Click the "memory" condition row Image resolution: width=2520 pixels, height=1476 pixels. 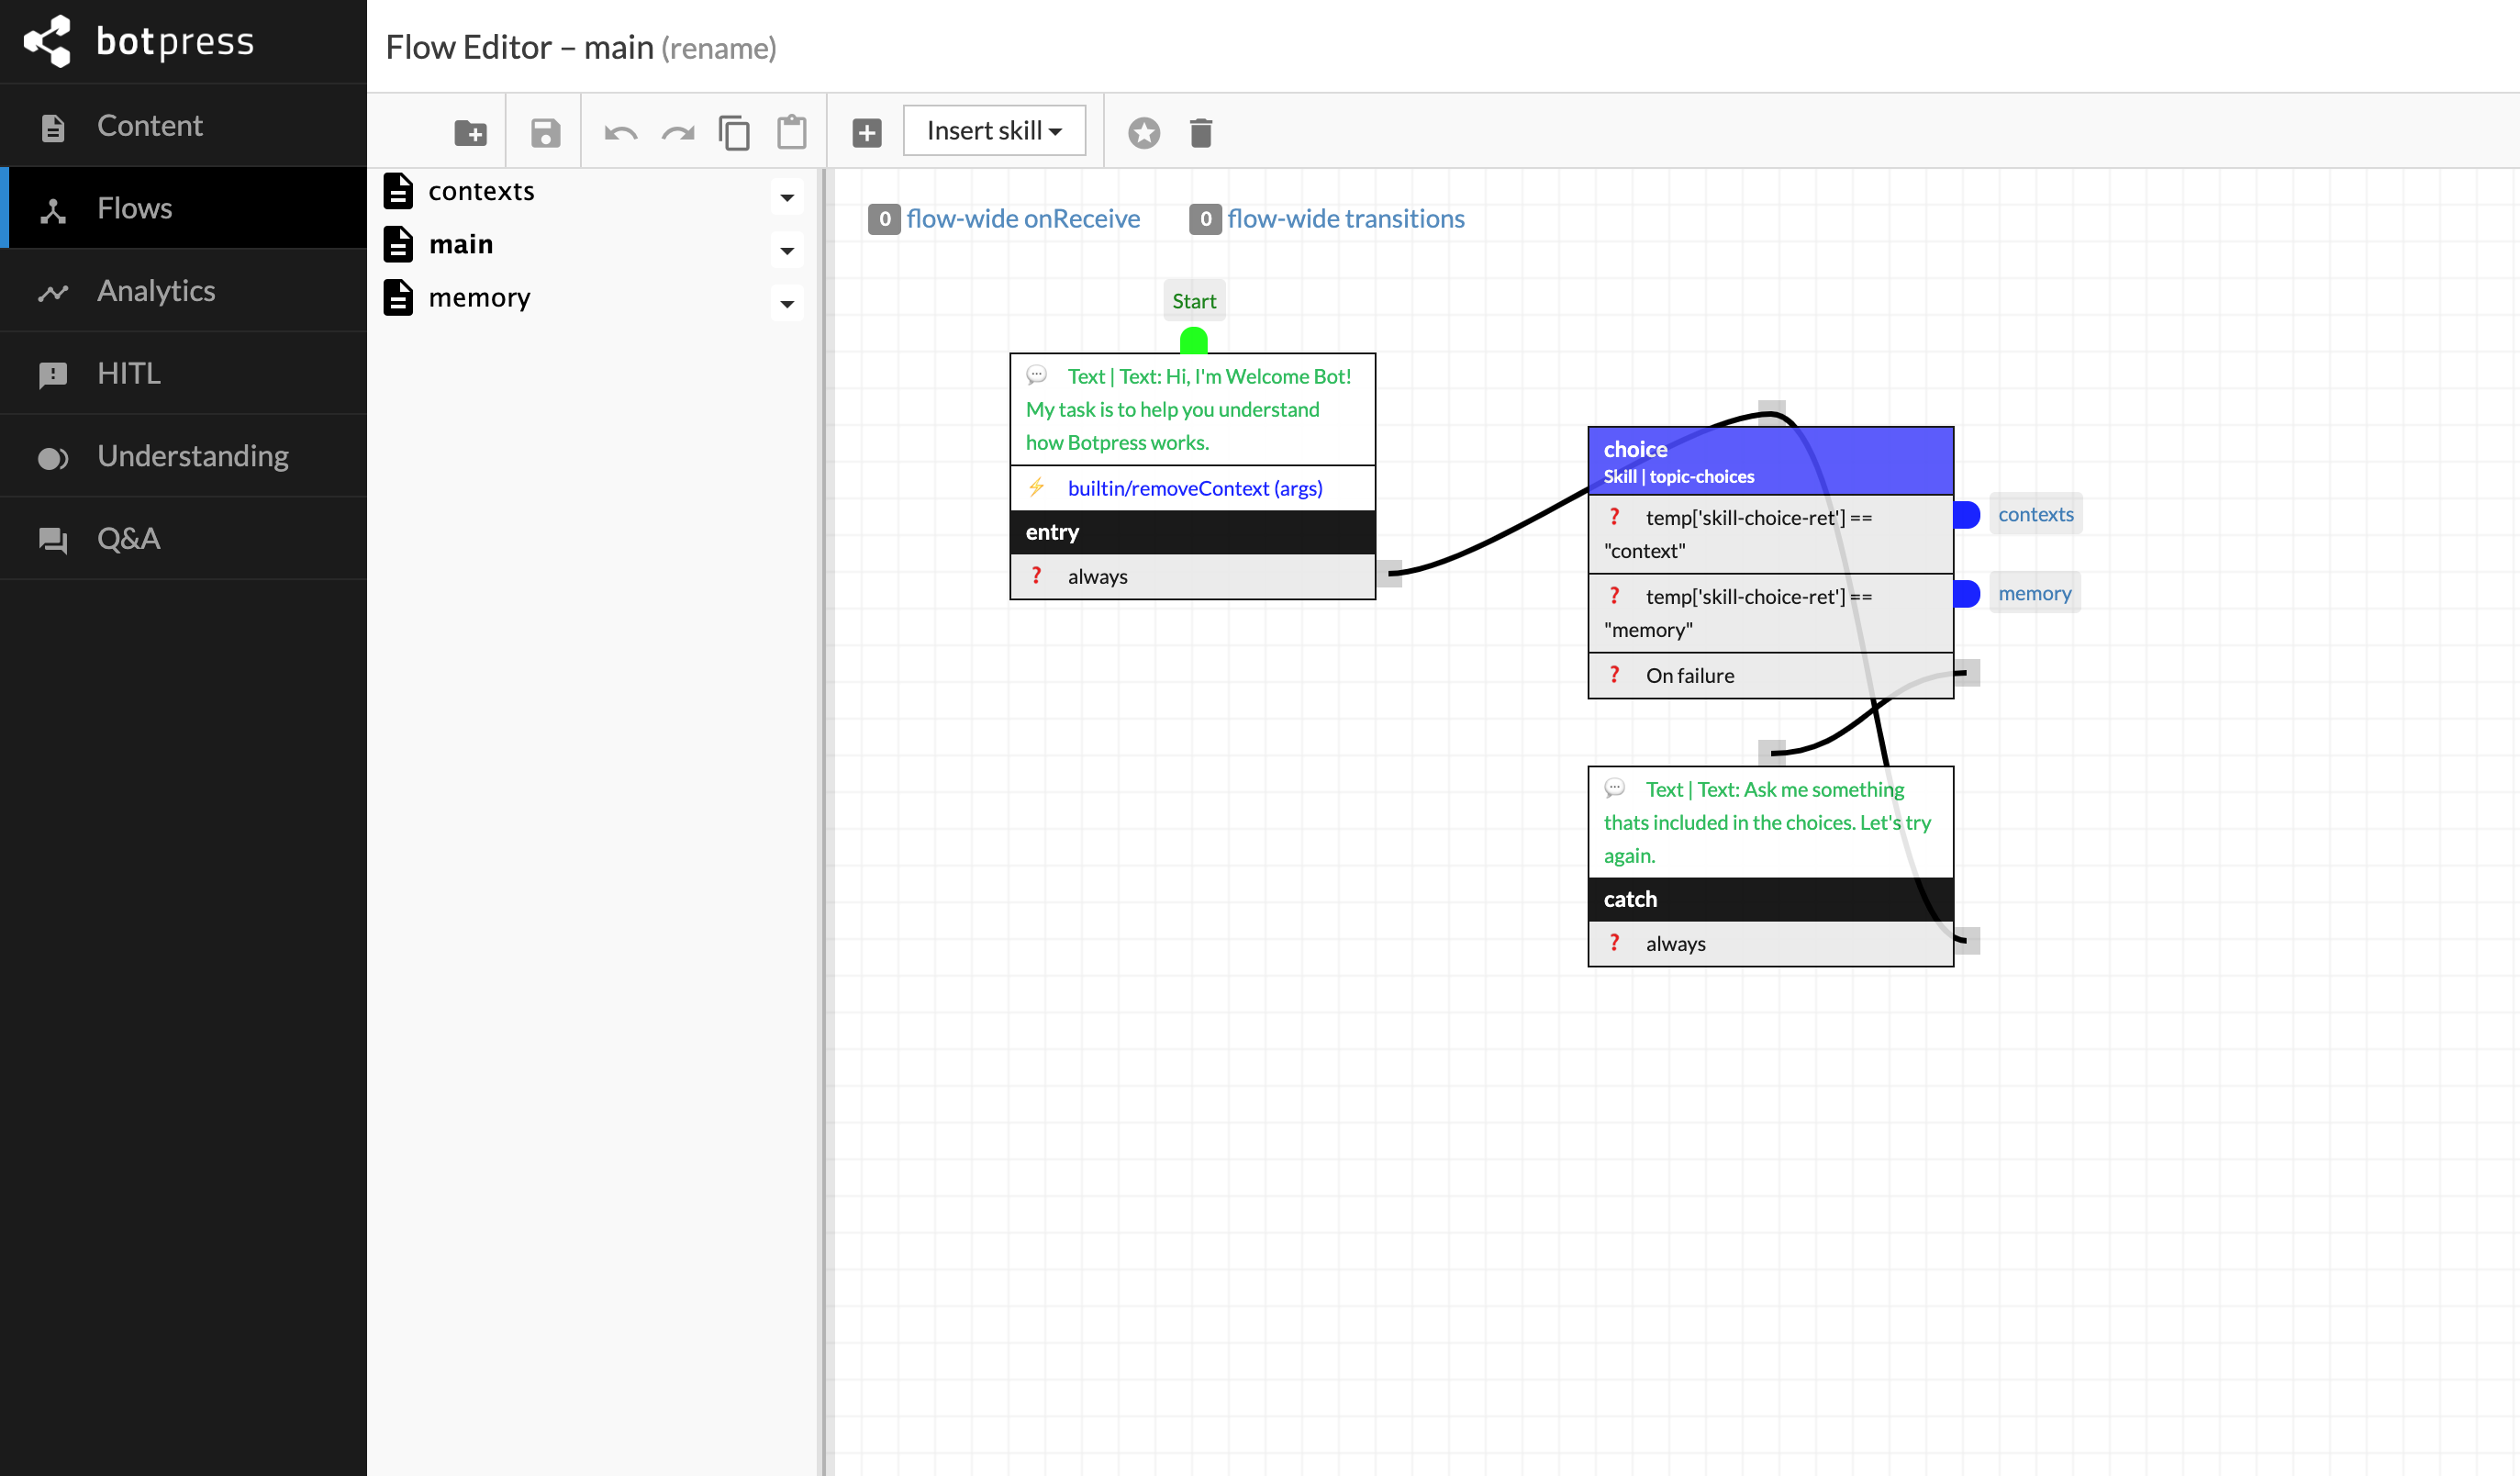tap(1771, 613)
